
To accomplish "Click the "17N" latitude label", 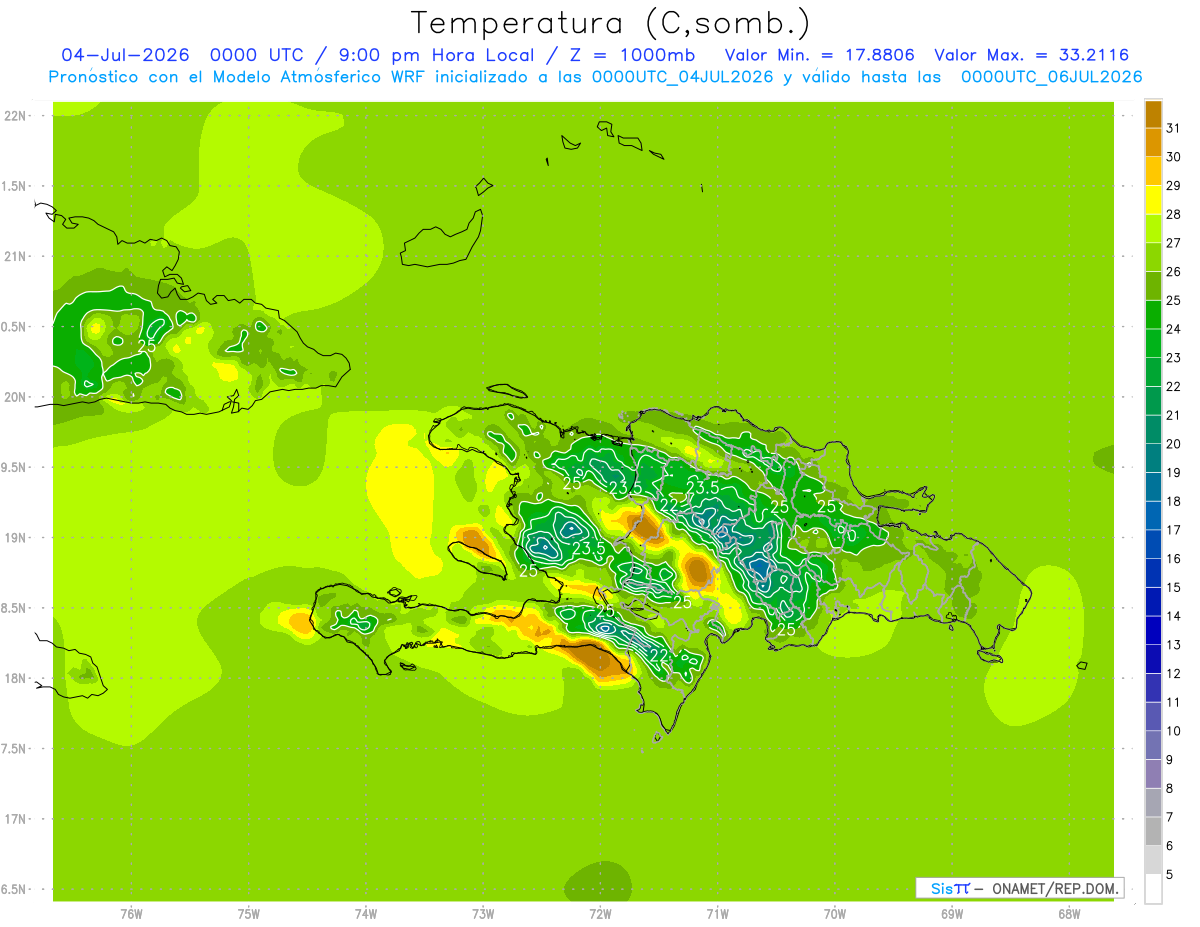I will (x=16, y=819).
